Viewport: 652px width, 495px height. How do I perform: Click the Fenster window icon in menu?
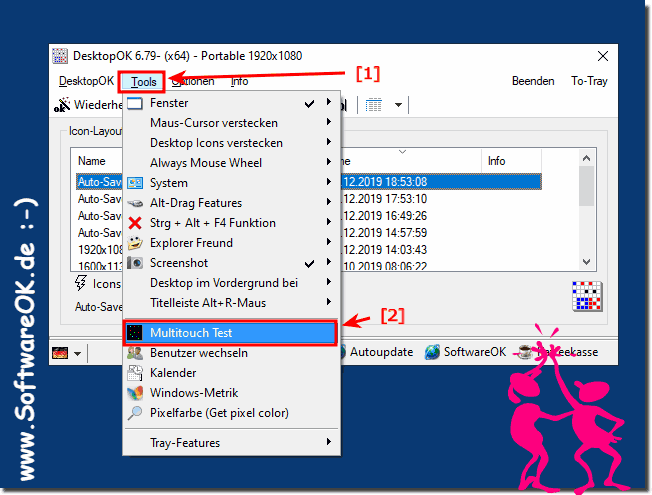135,103
